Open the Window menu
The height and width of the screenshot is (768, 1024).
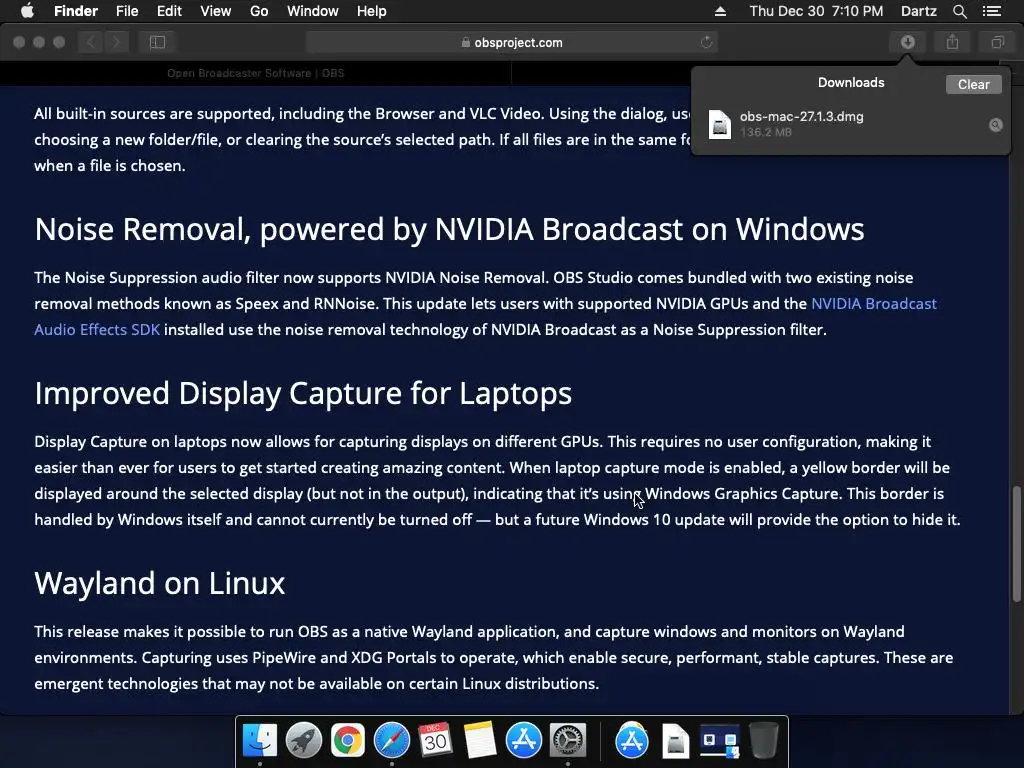(x=313, y=11)
